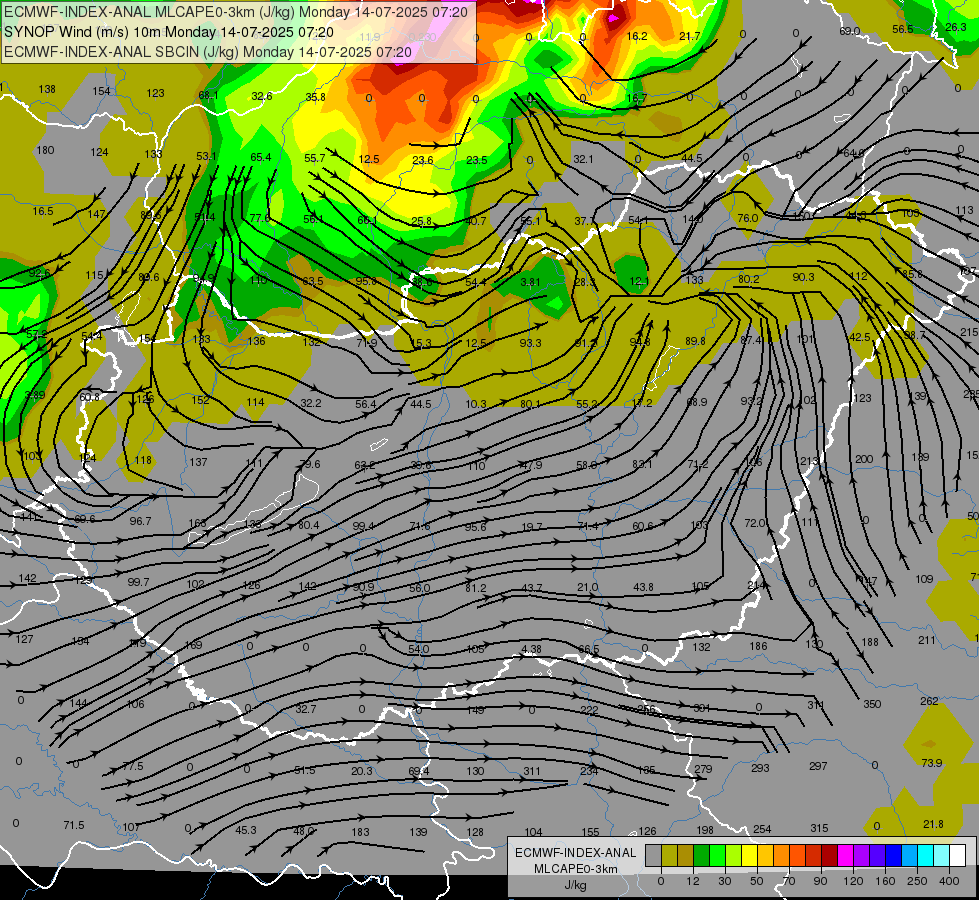Viewport: 979px width, 900px height.
Task: Click the gray swatch in the legend
Action: (653, 856)
